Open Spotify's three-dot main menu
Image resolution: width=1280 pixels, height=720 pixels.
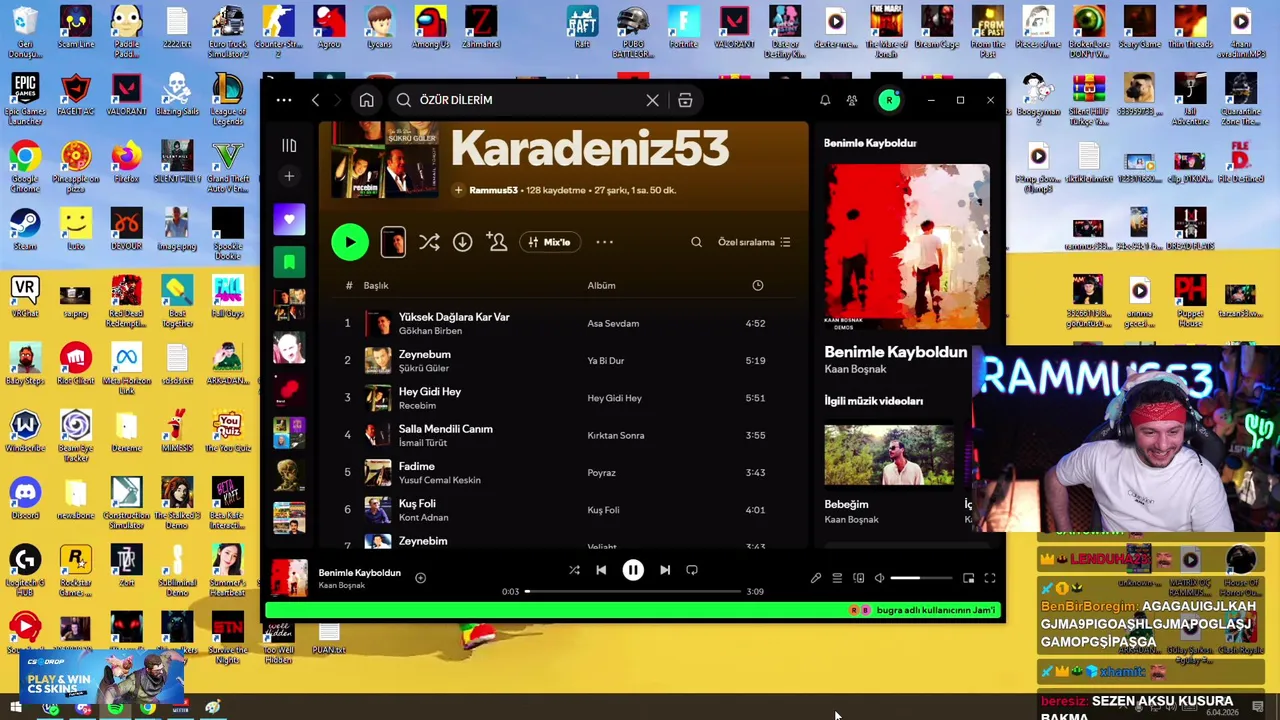pyautogui.click(x=284, y=100)
